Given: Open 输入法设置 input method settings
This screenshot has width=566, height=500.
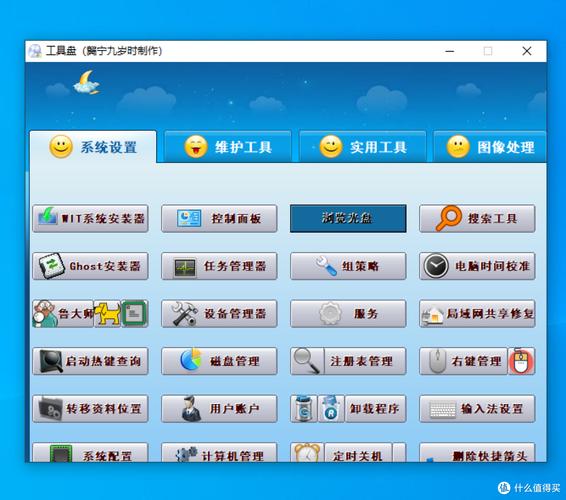Looking at the screenshot, I should (477, 409).
